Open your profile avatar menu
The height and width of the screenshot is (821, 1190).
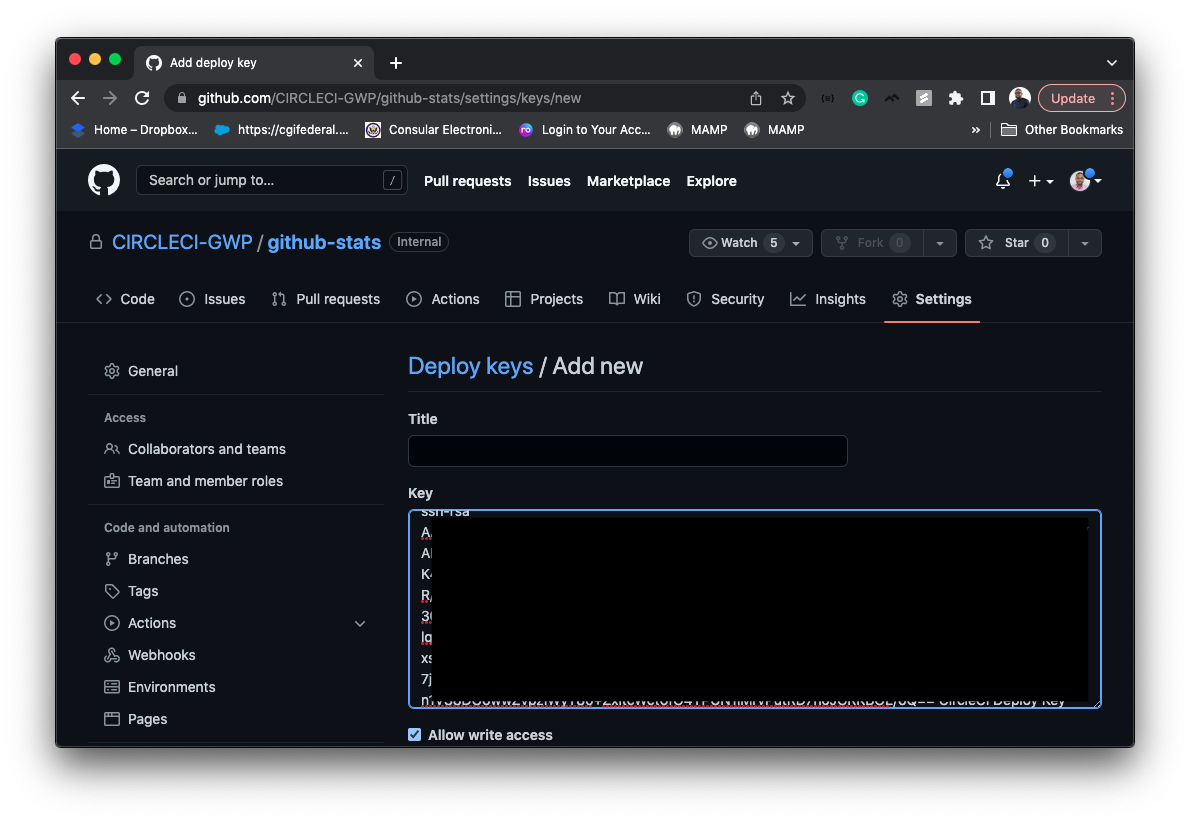coord(1081,180)
